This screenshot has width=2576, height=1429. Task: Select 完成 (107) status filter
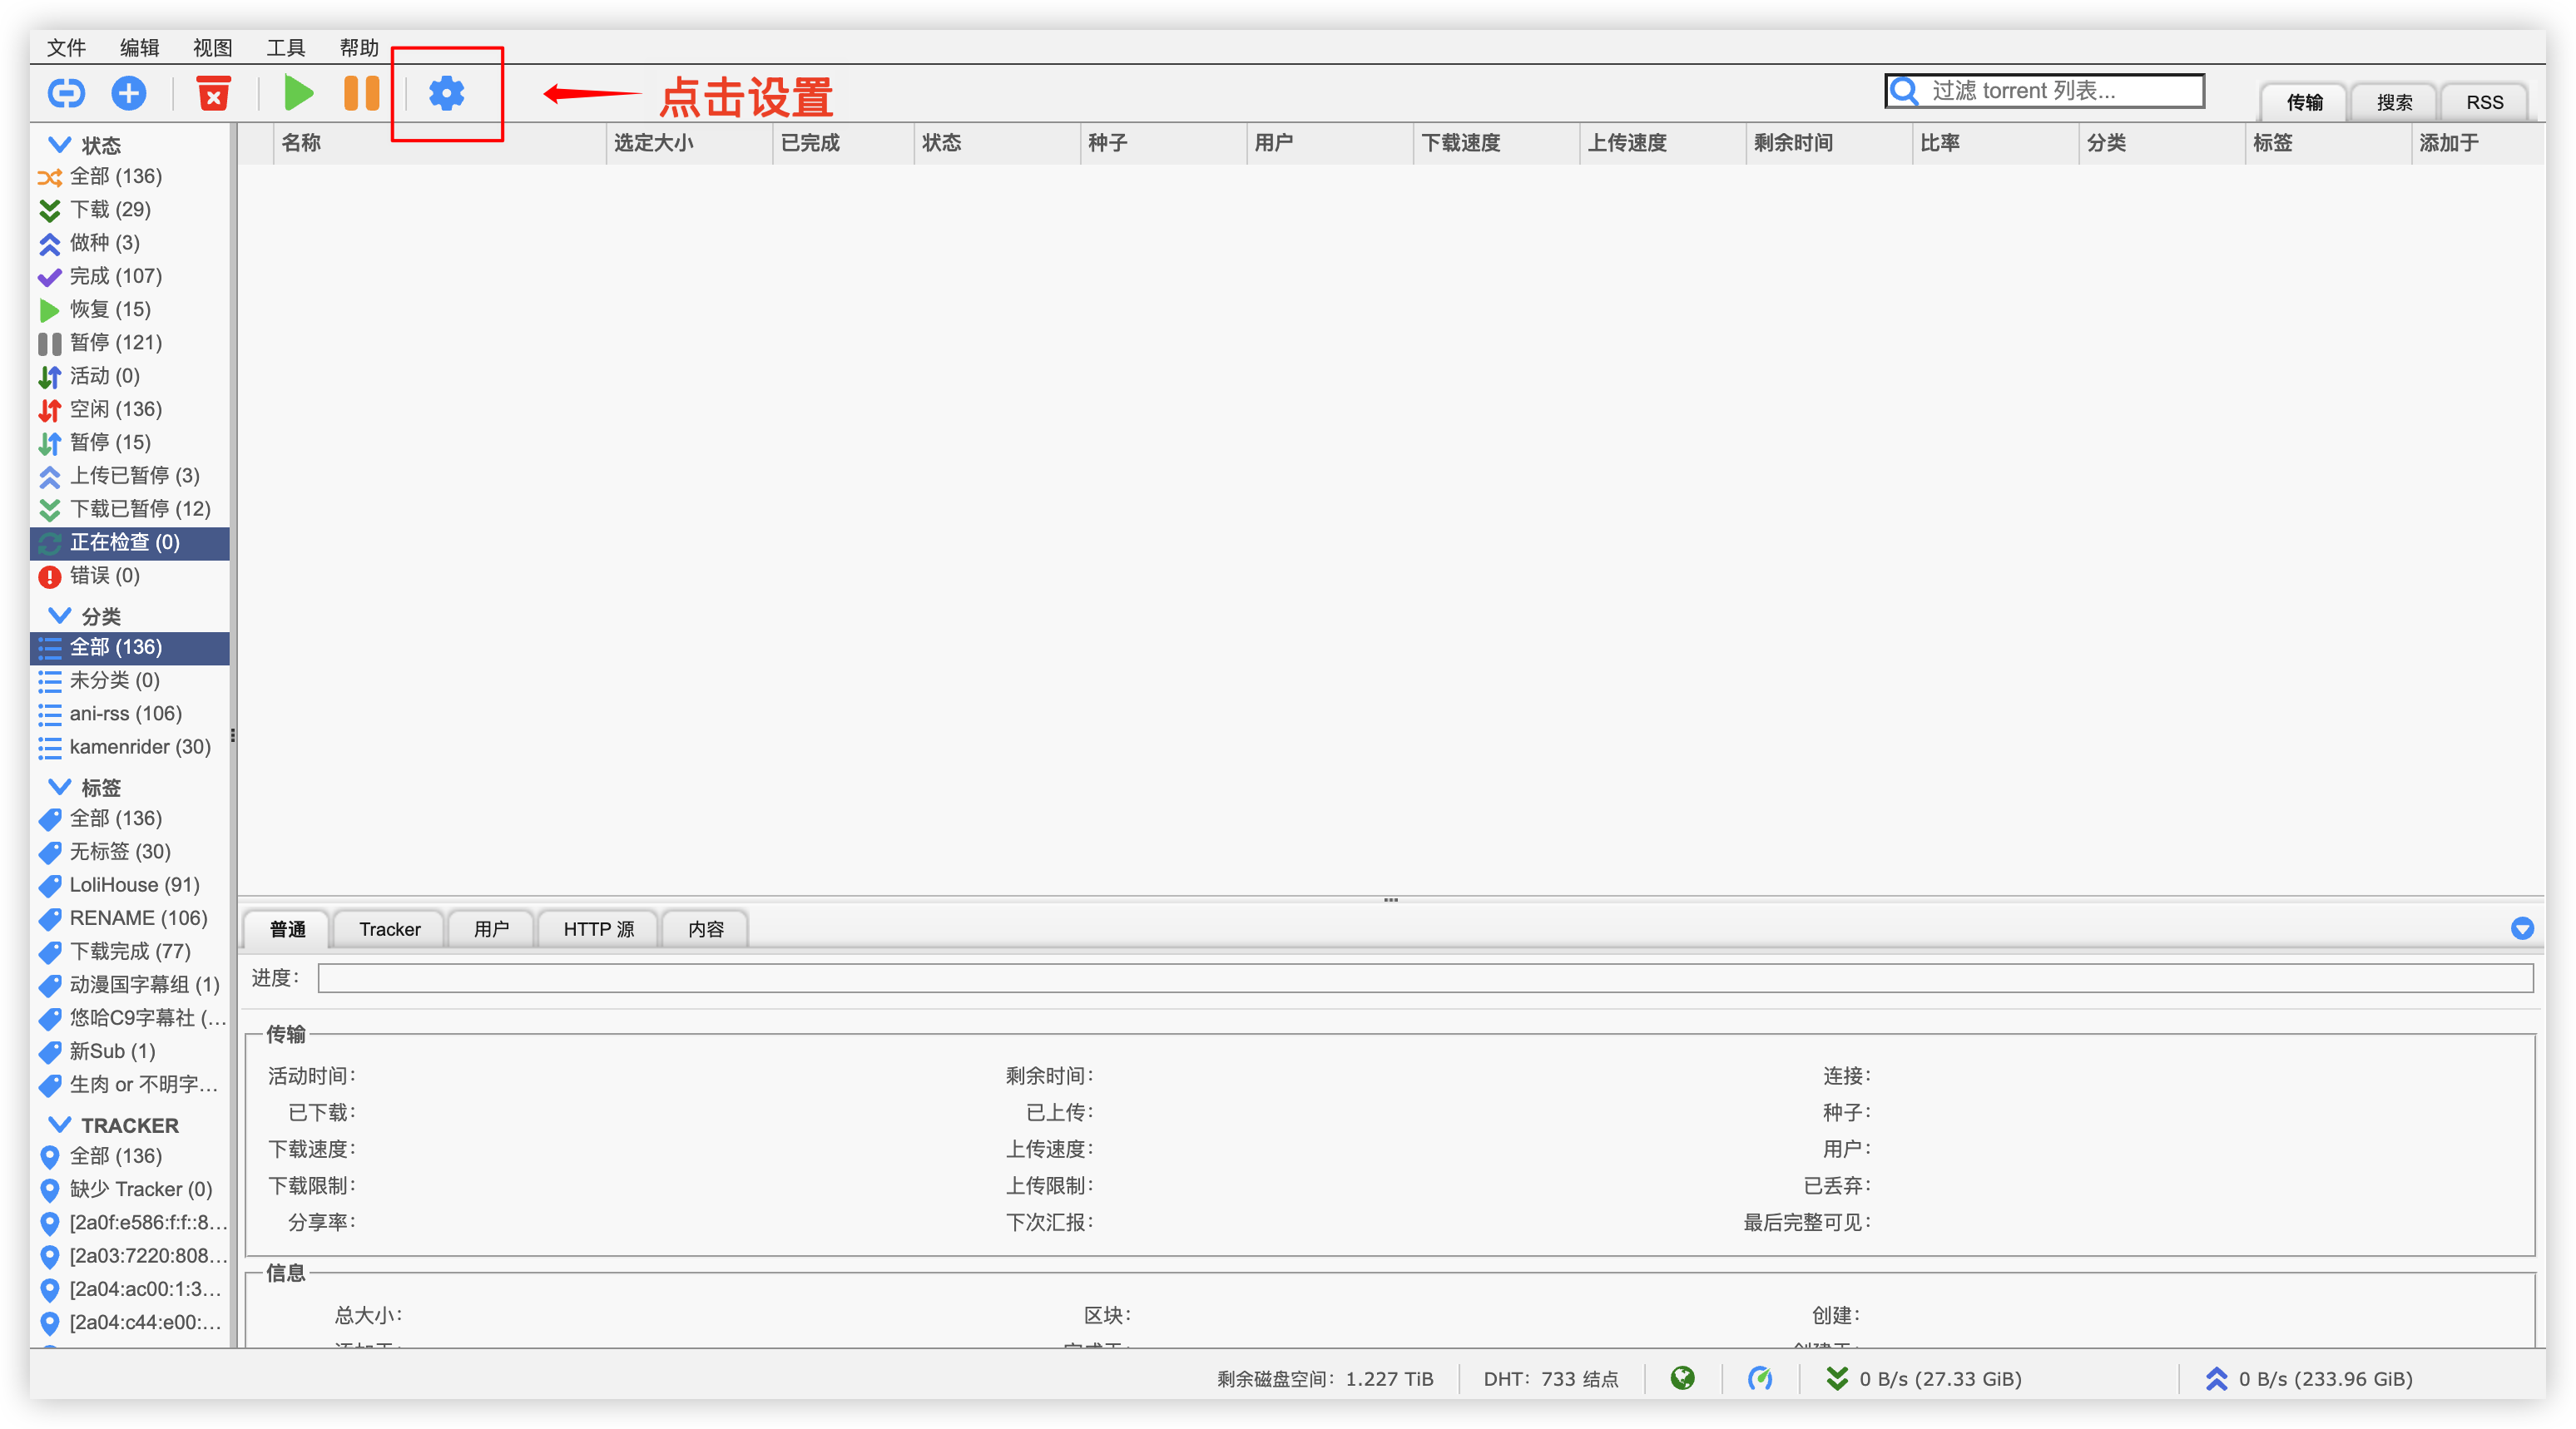(131, 276)
